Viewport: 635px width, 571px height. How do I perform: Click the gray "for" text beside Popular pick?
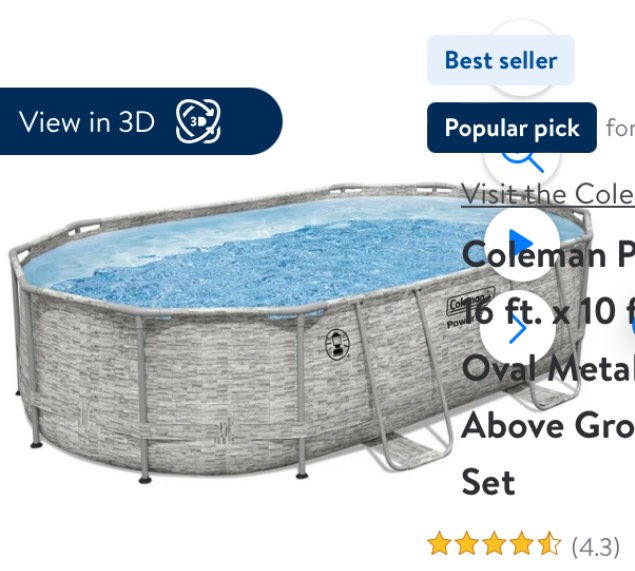pos(620,128)
